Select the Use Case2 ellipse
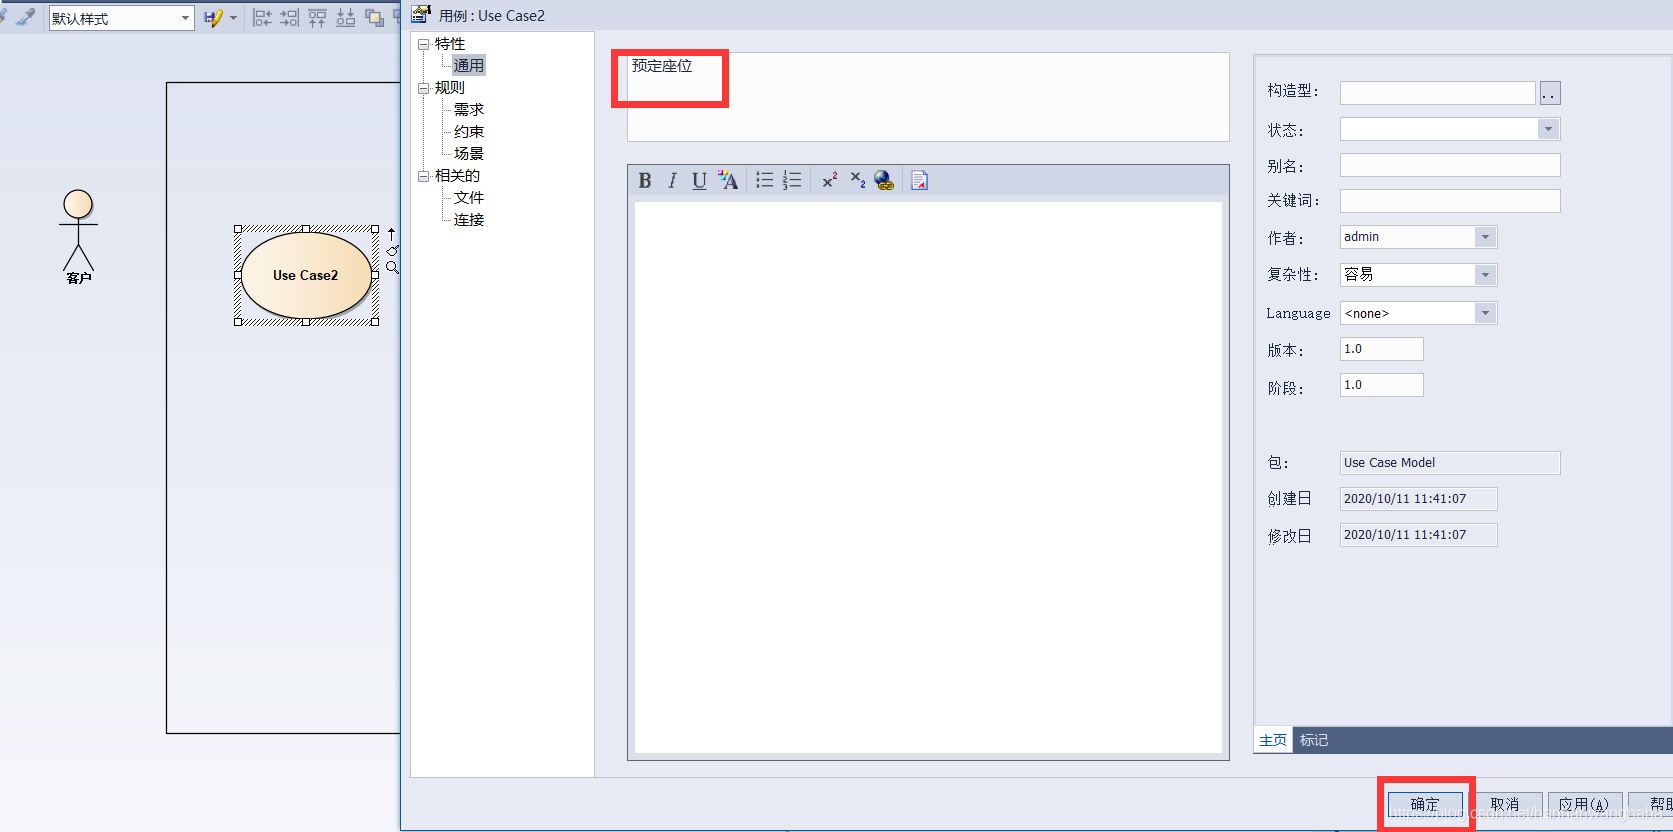Viewport: 1673px width, 832px height. coord(306,275)
